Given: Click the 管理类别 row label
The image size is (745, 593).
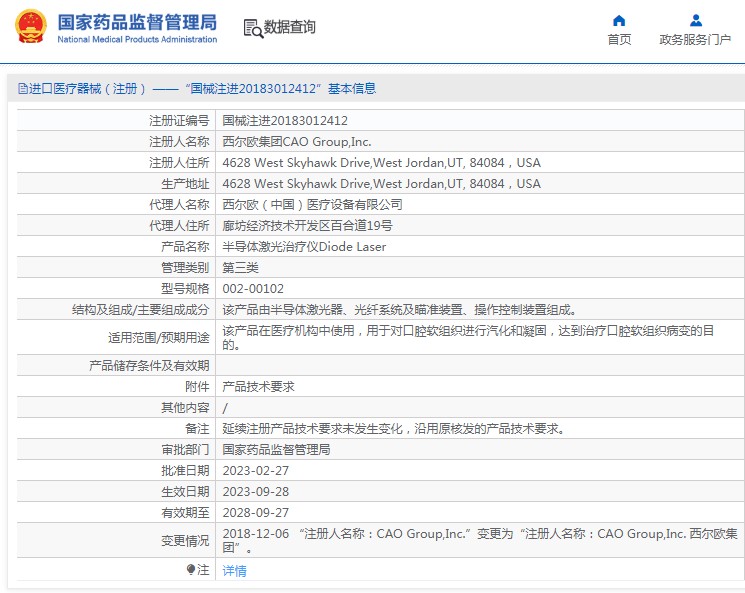Looking at the screenshot, I should pyautogui.click(x=185, y=268).
